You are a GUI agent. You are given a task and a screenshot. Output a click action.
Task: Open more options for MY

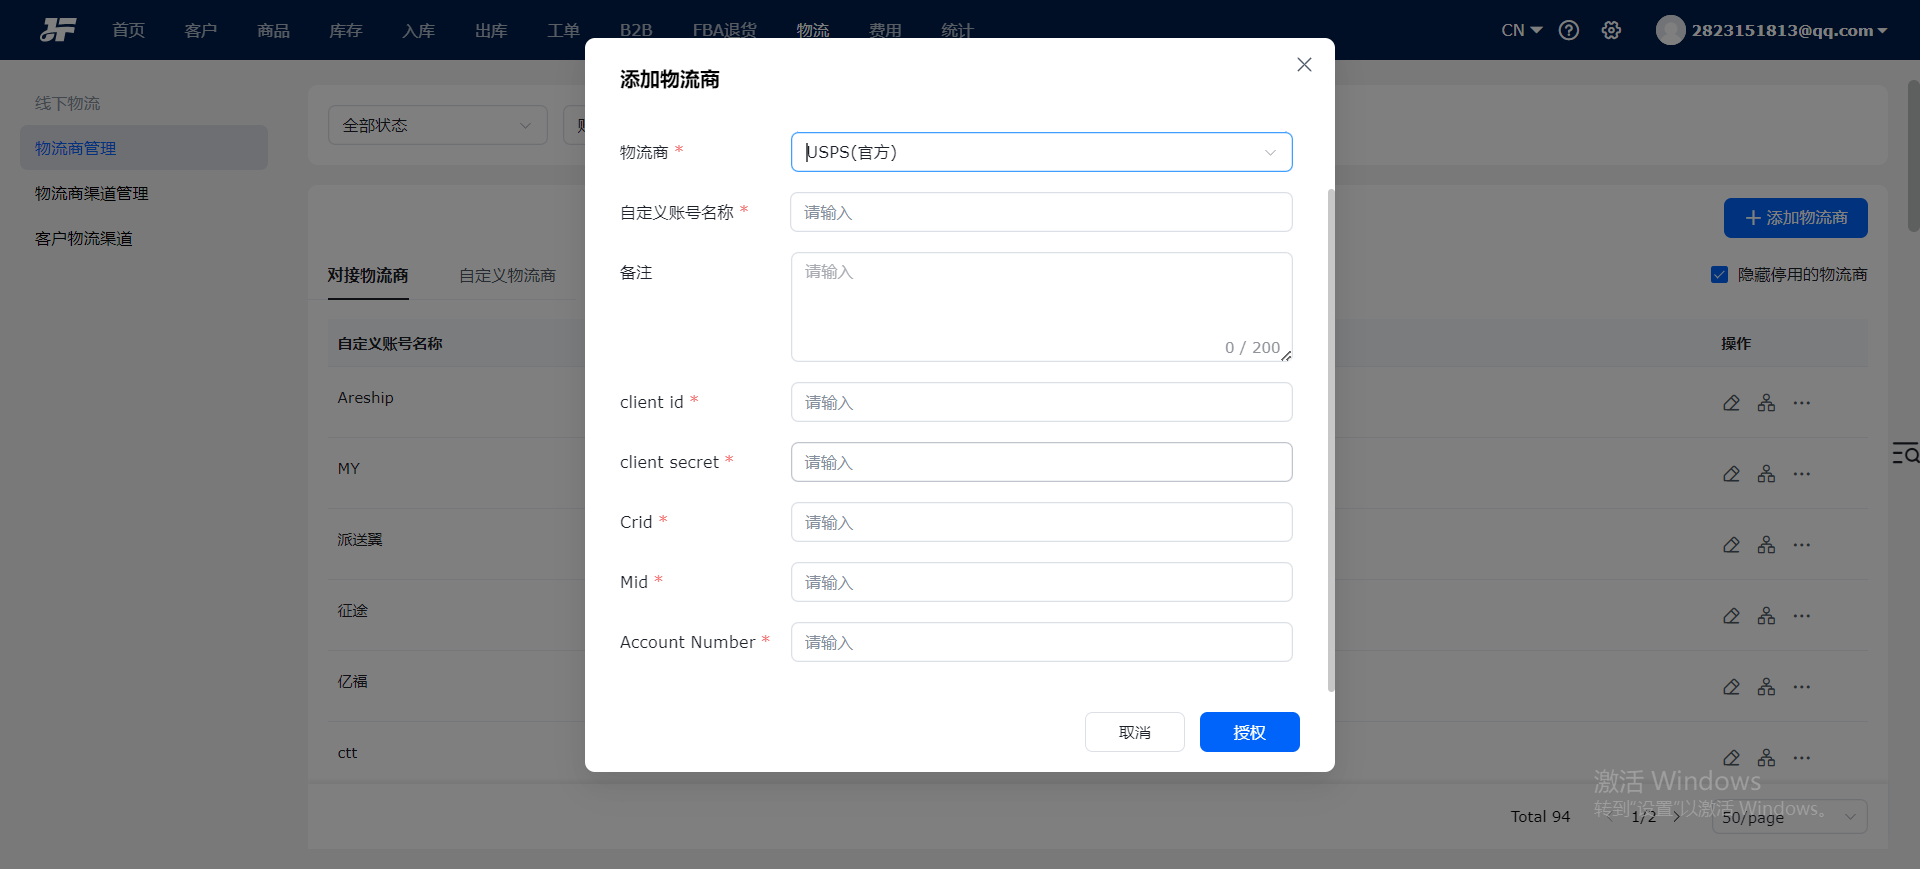pos(1802,474)
